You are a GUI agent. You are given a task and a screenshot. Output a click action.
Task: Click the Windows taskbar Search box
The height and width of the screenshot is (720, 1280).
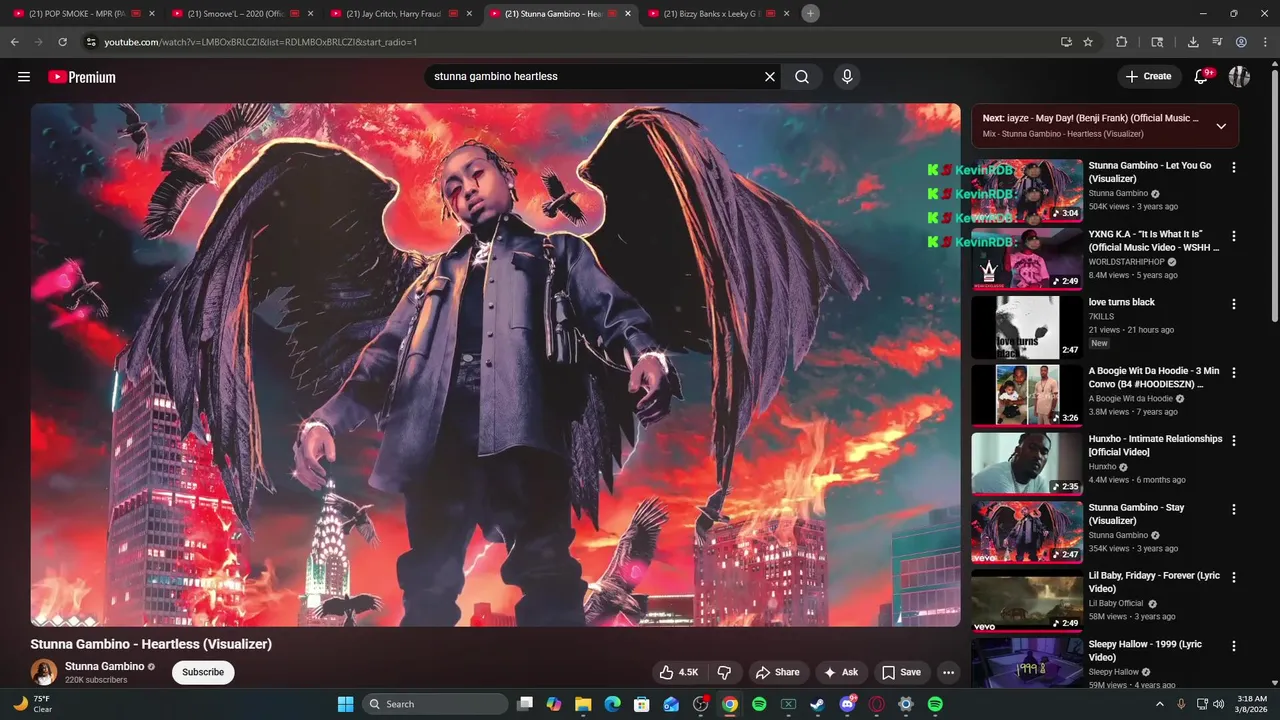pos(435,704)
